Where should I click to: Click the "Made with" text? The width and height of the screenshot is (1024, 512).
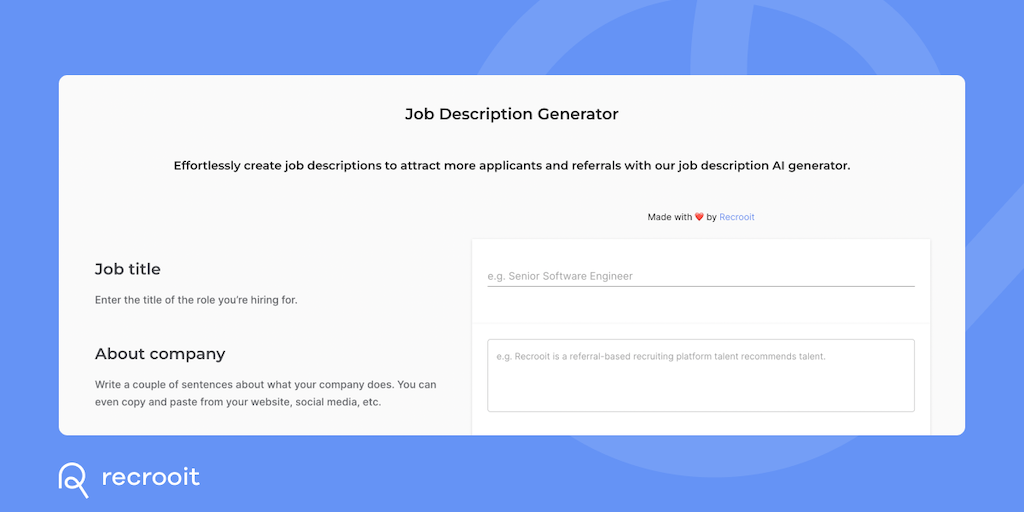[x=669, y=217]
